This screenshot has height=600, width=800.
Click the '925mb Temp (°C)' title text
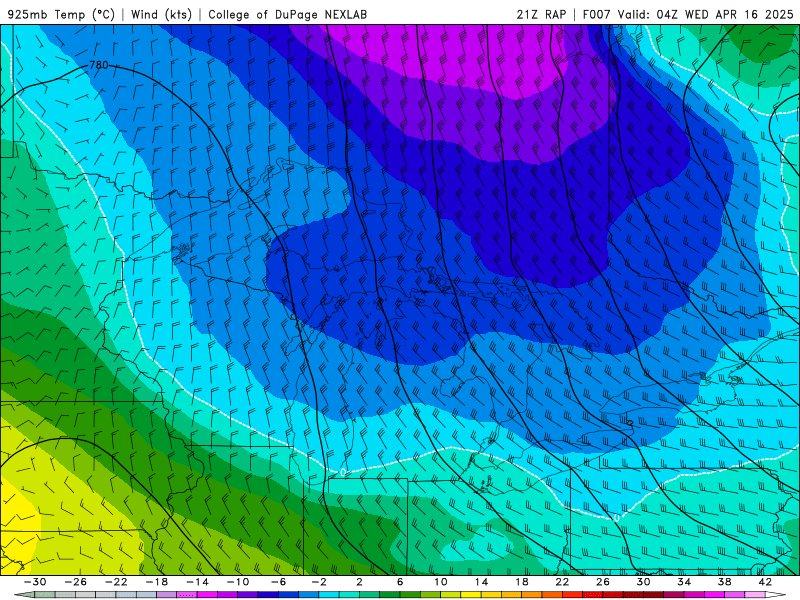click(61, 14)
